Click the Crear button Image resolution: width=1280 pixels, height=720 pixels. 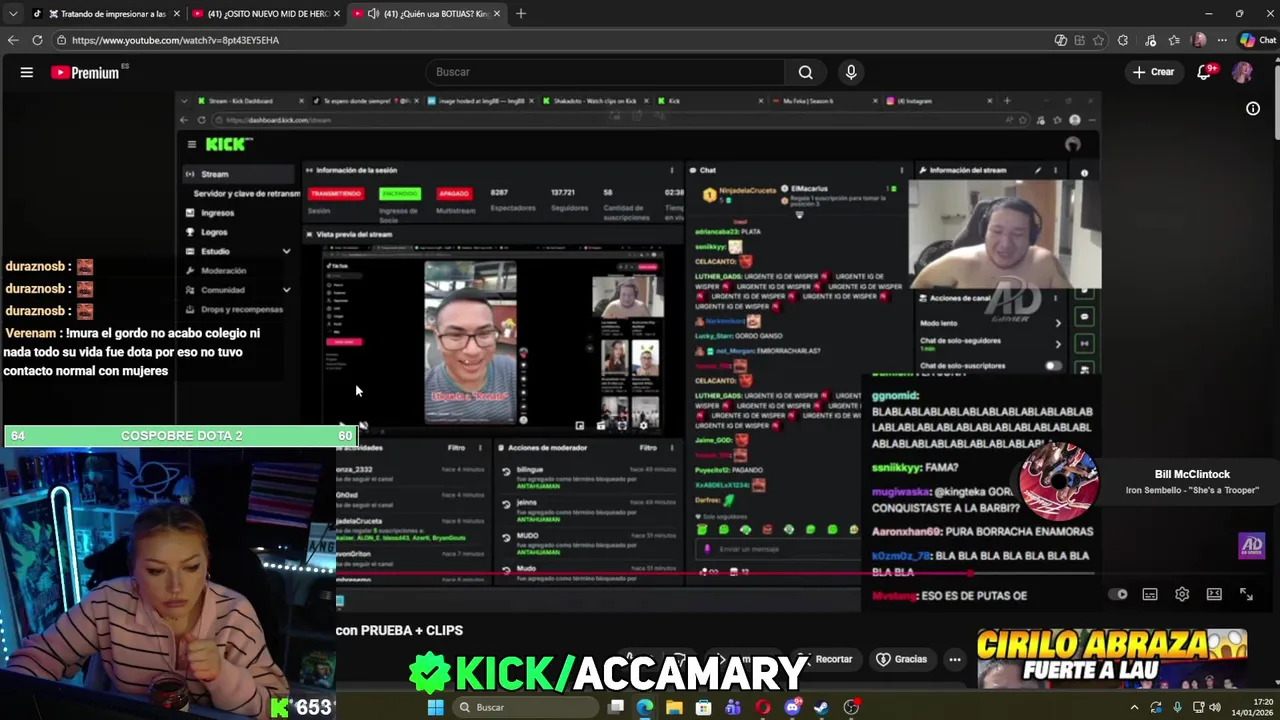click(1153, 72)
